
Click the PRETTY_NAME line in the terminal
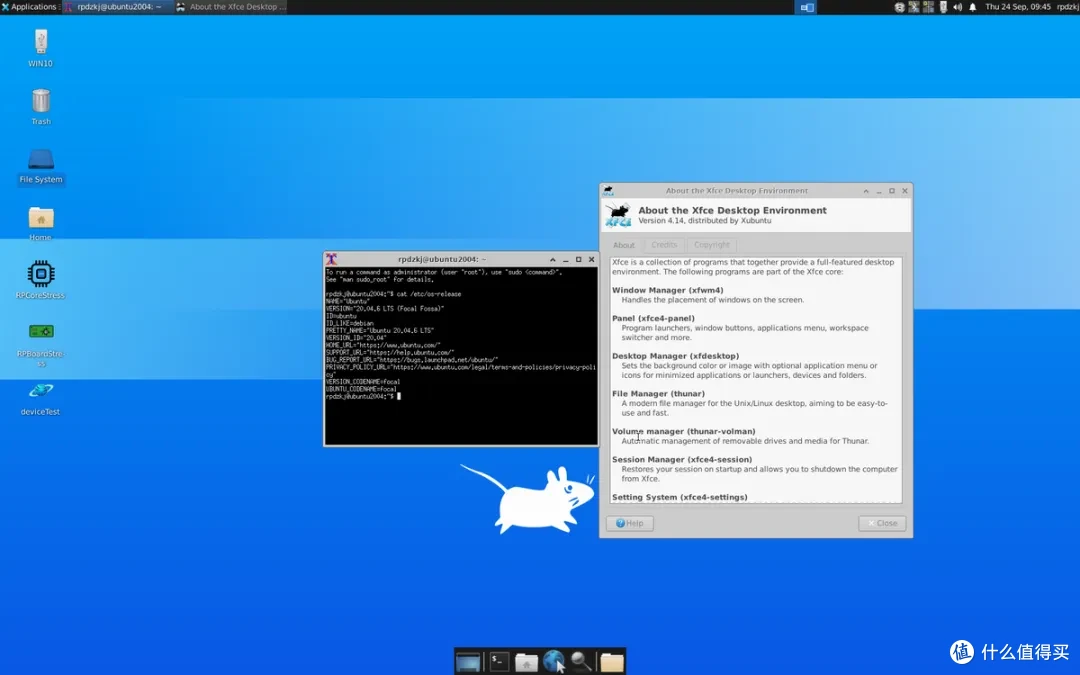(380, 331)
